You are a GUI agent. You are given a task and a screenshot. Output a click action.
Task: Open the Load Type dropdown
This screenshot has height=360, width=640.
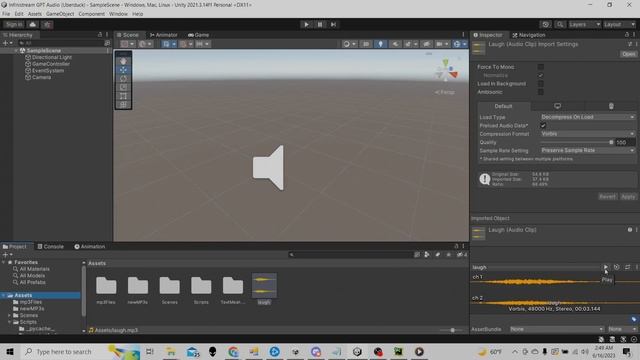click(587, 117)
